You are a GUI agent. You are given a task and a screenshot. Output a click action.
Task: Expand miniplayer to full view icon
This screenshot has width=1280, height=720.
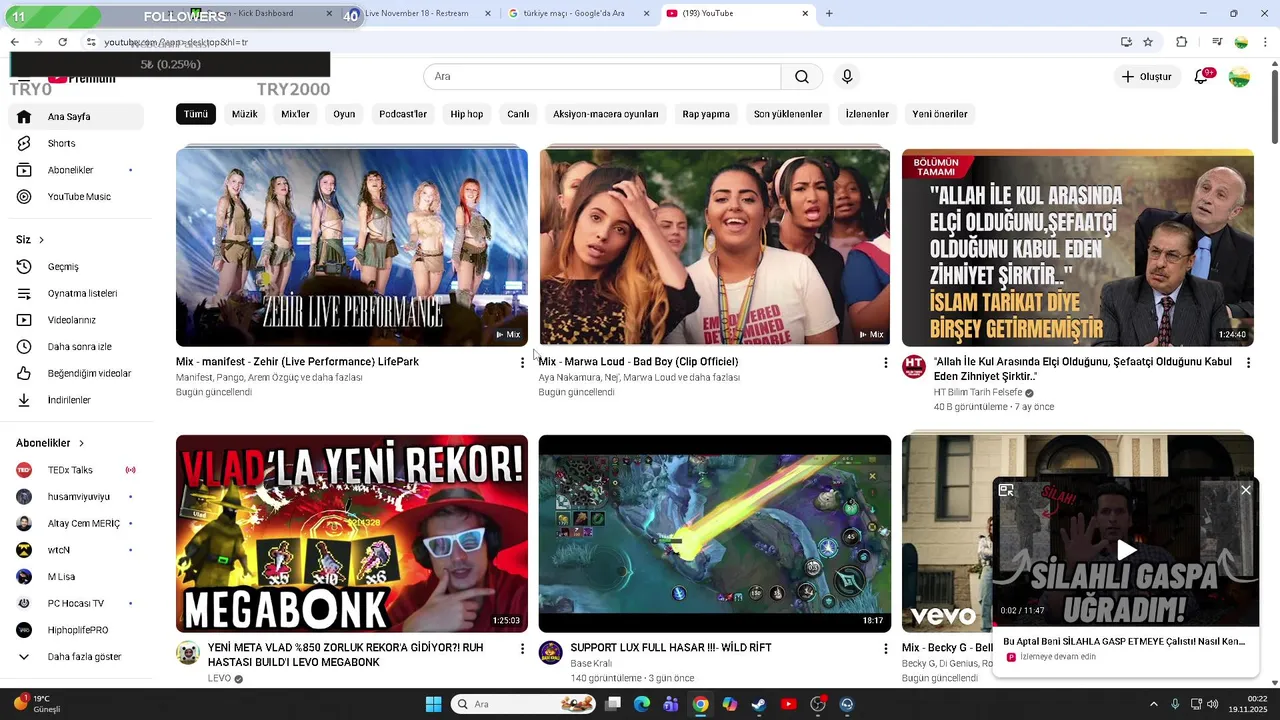click(1006, 490)
